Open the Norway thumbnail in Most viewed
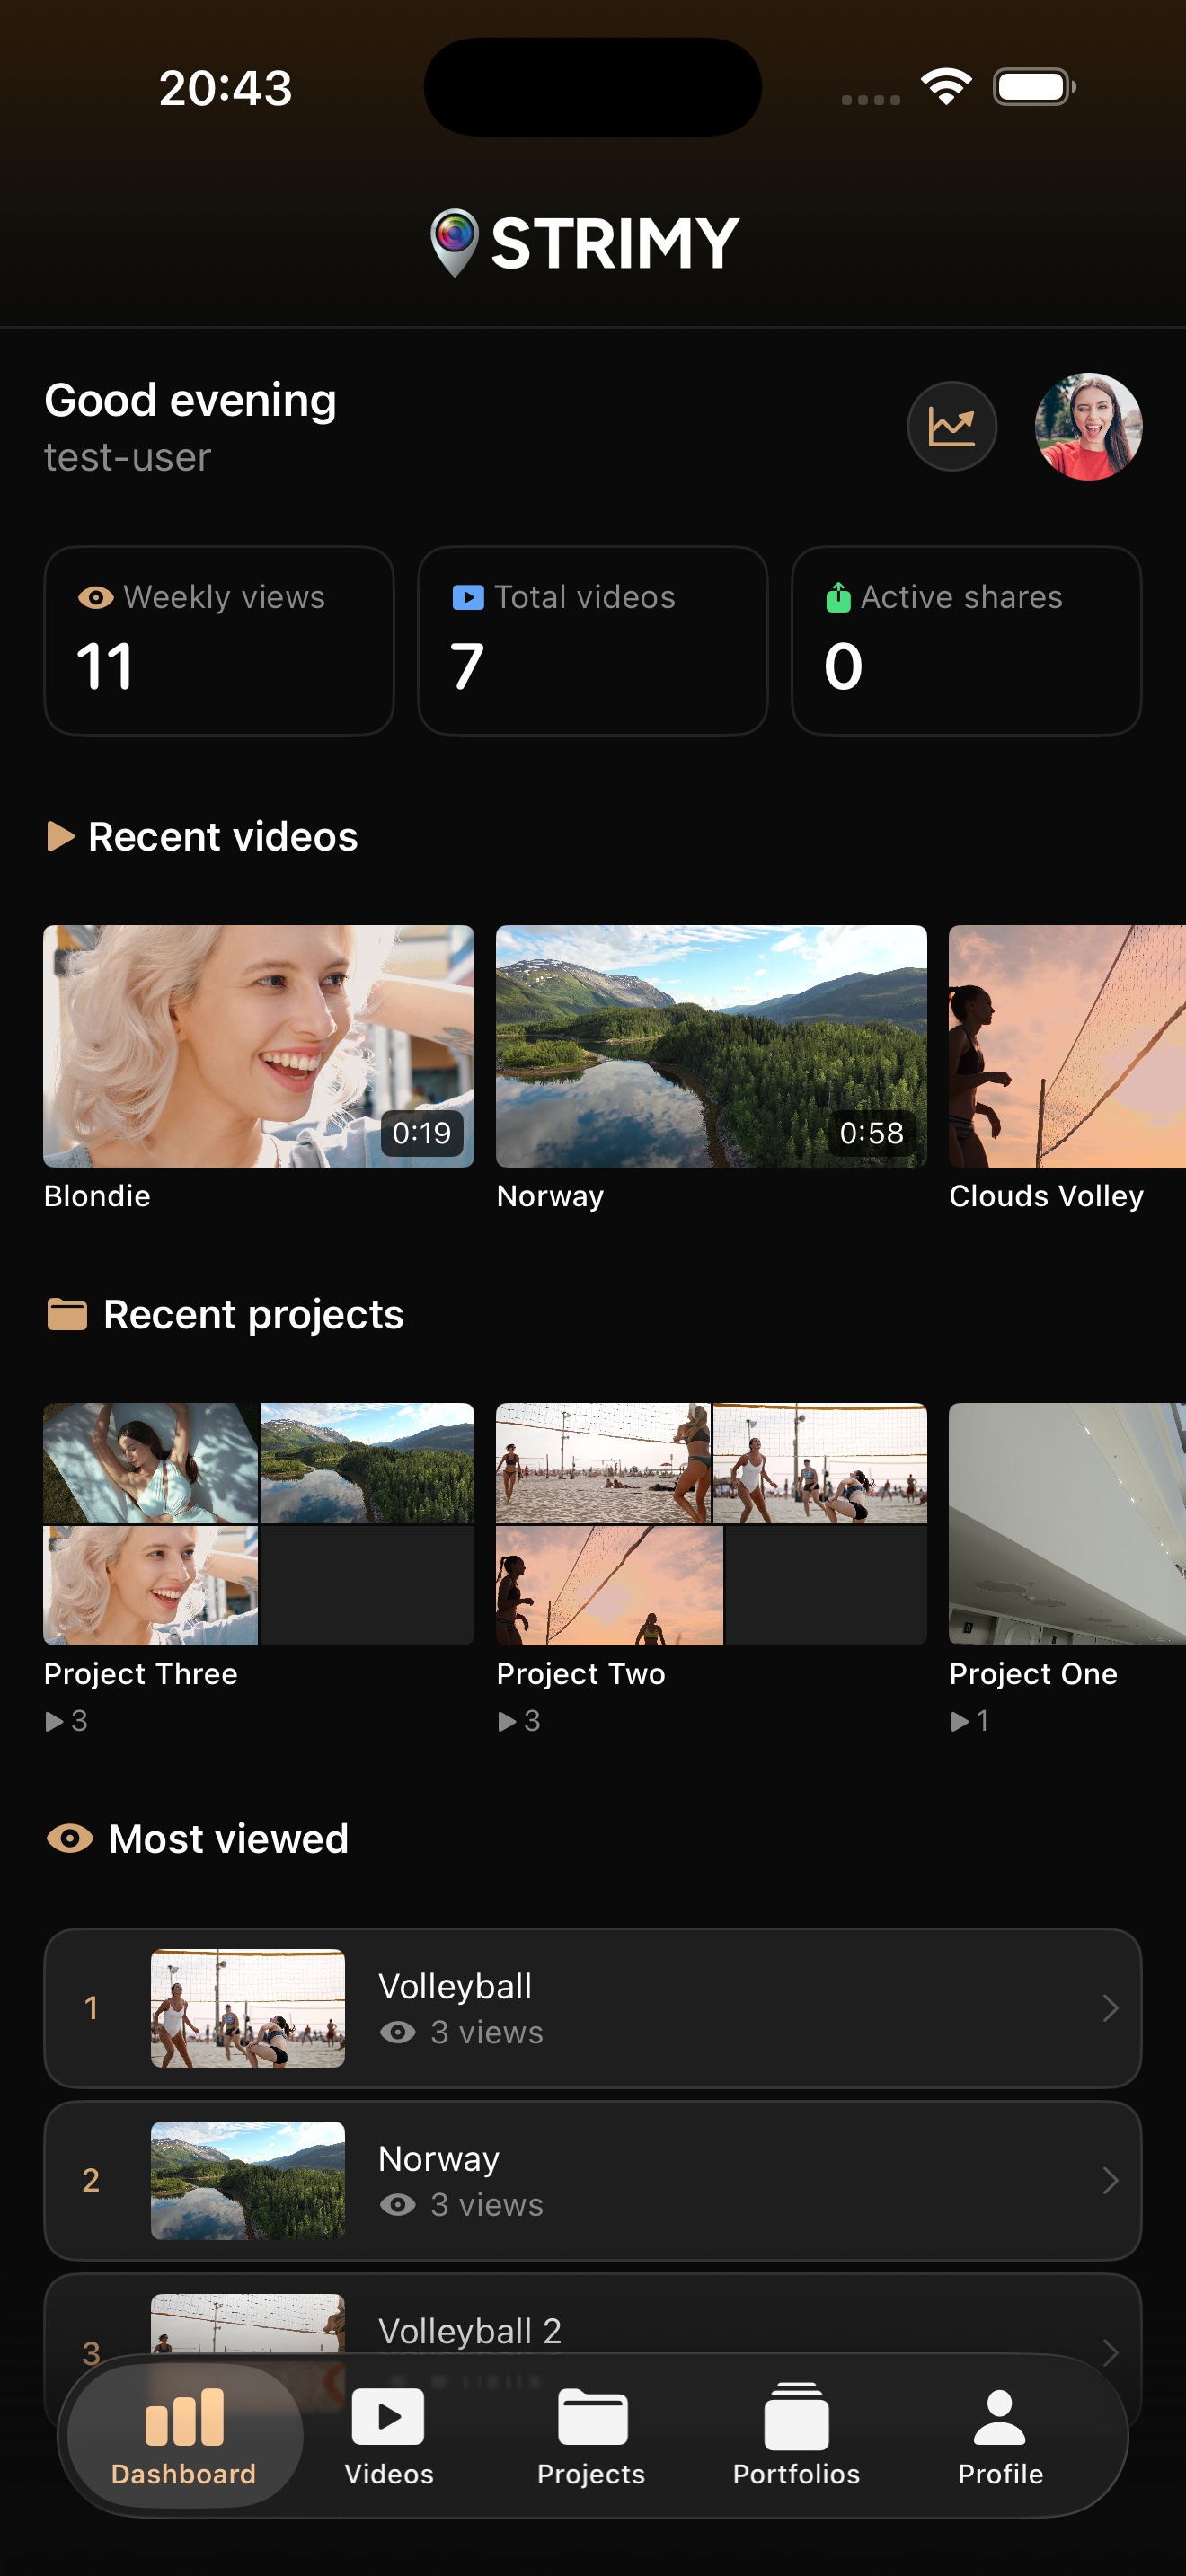The height and width of the screenshot is (2576, 1186). 248,2180
